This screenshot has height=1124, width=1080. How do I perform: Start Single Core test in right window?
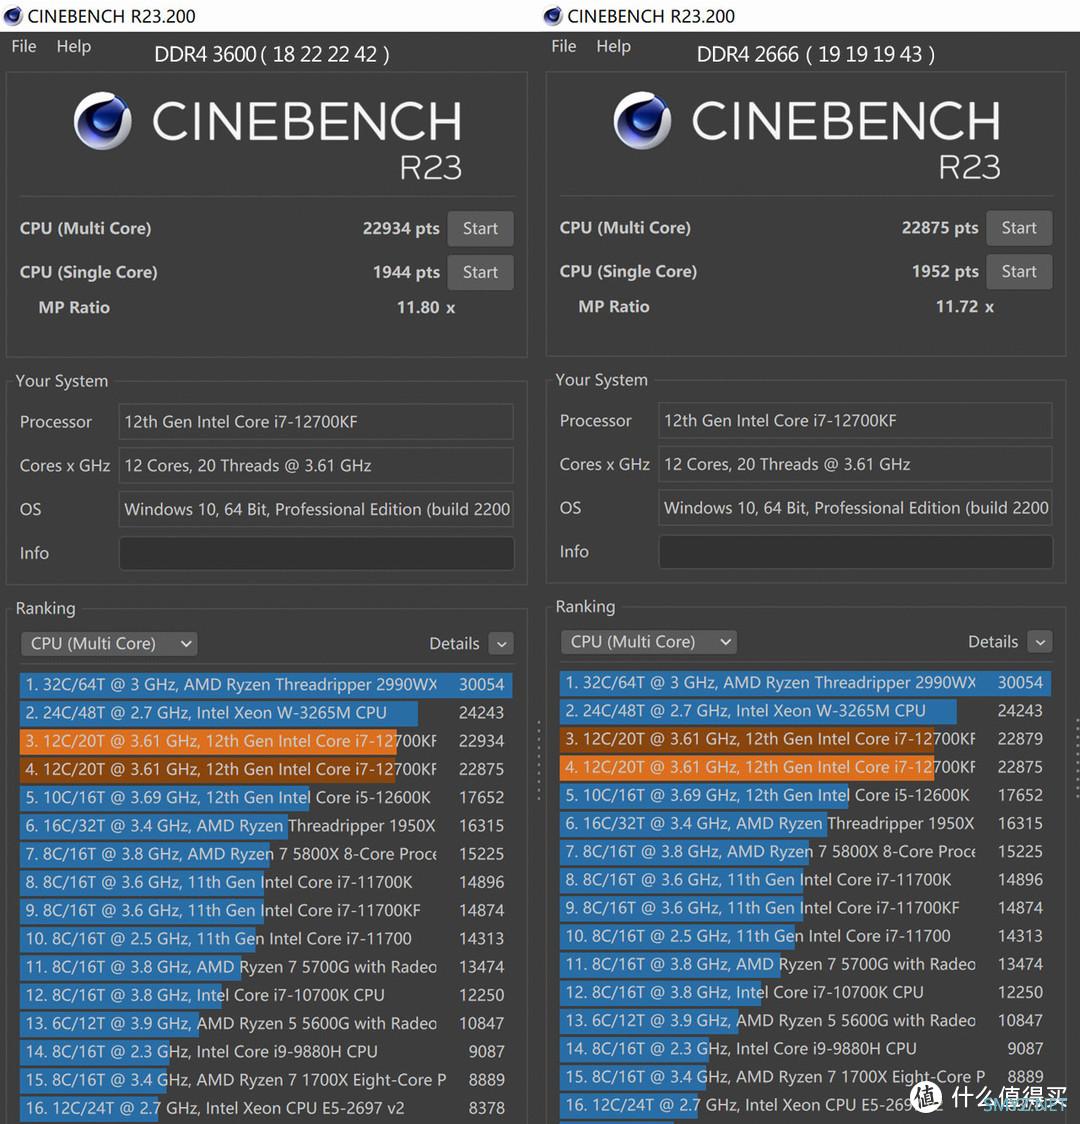click(1019, 272)
